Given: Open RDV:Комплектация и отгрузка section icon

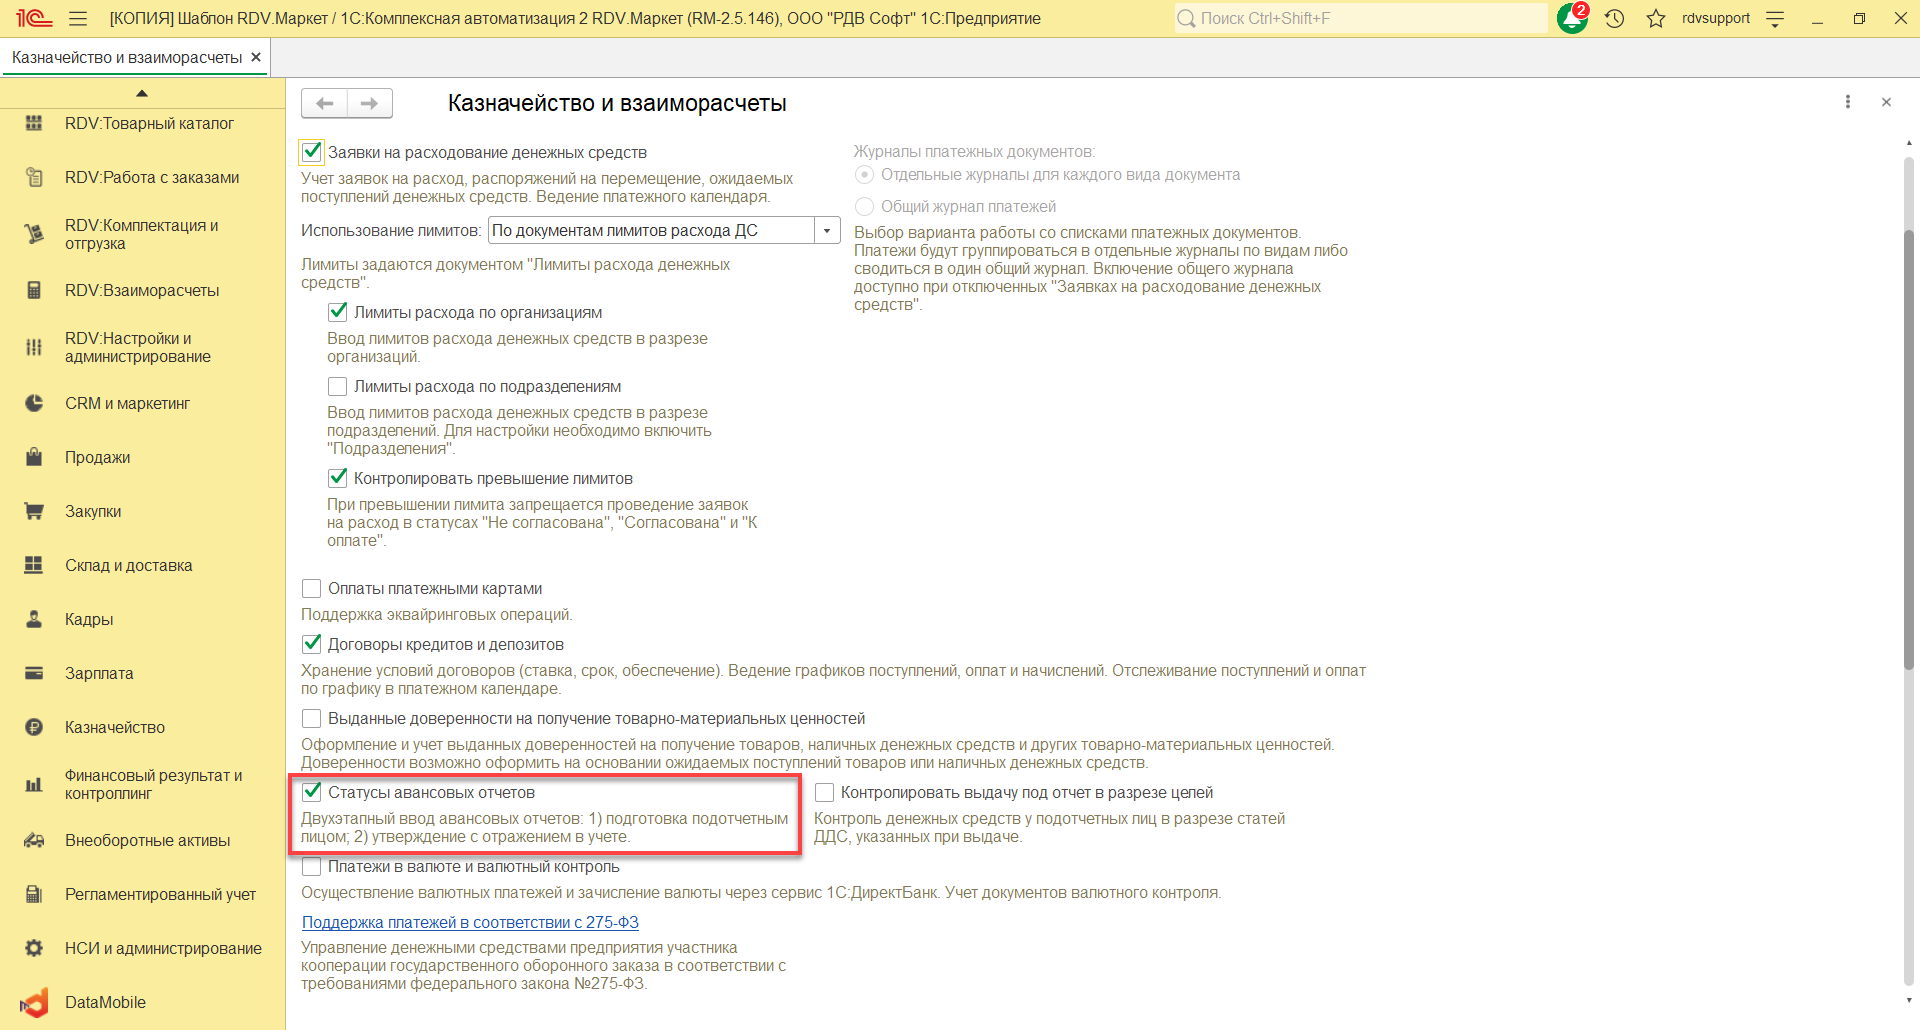Looking at the screenshot, I should (34, 234).
